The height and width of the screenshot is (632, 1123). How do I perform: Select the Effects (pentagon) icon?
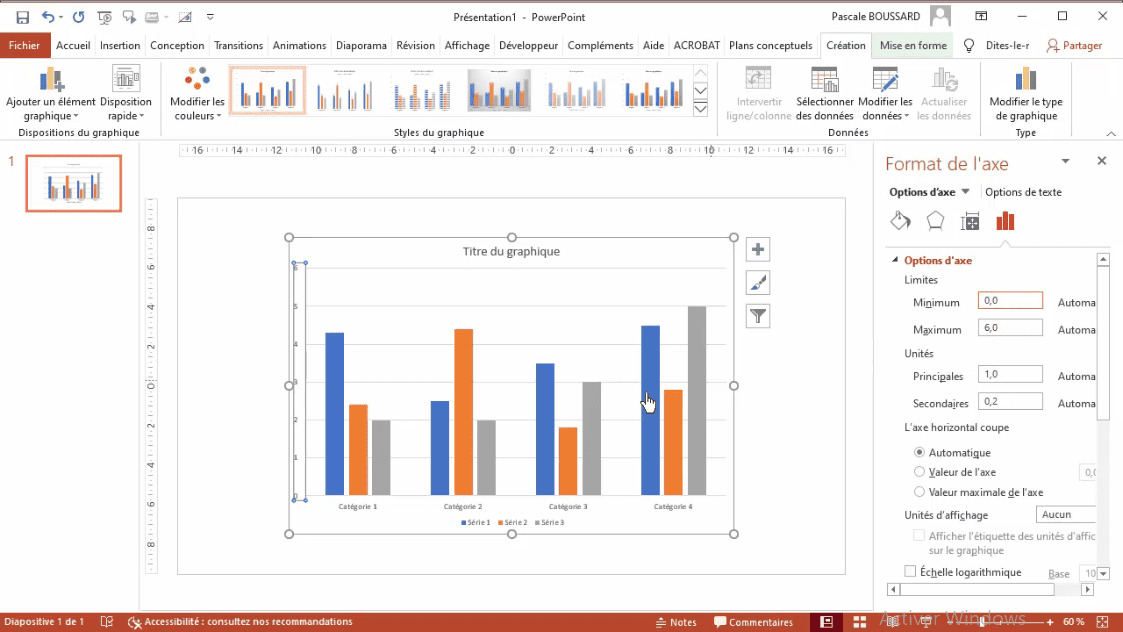(934, 220)
